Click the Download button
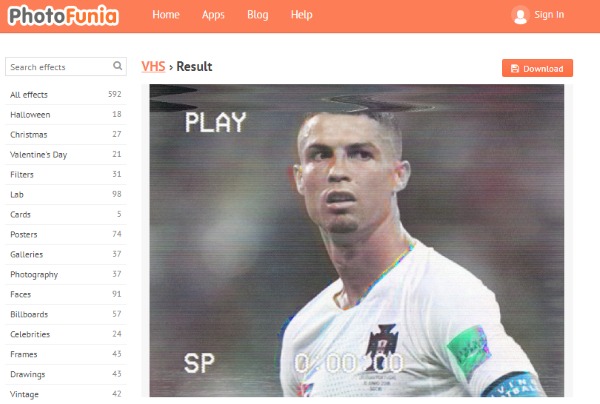 click(537, 68)
